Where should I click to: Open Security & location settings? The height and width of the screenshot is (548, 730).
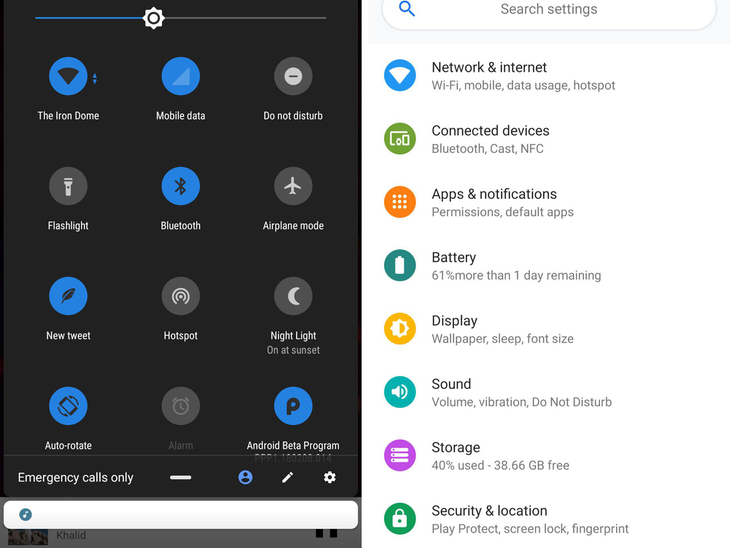(549, 519)
